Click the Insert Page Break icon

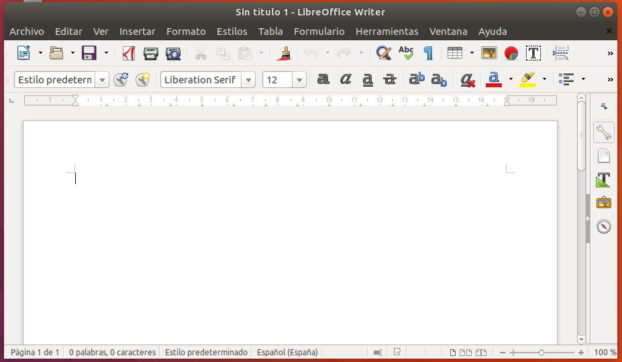click(561, 53)
